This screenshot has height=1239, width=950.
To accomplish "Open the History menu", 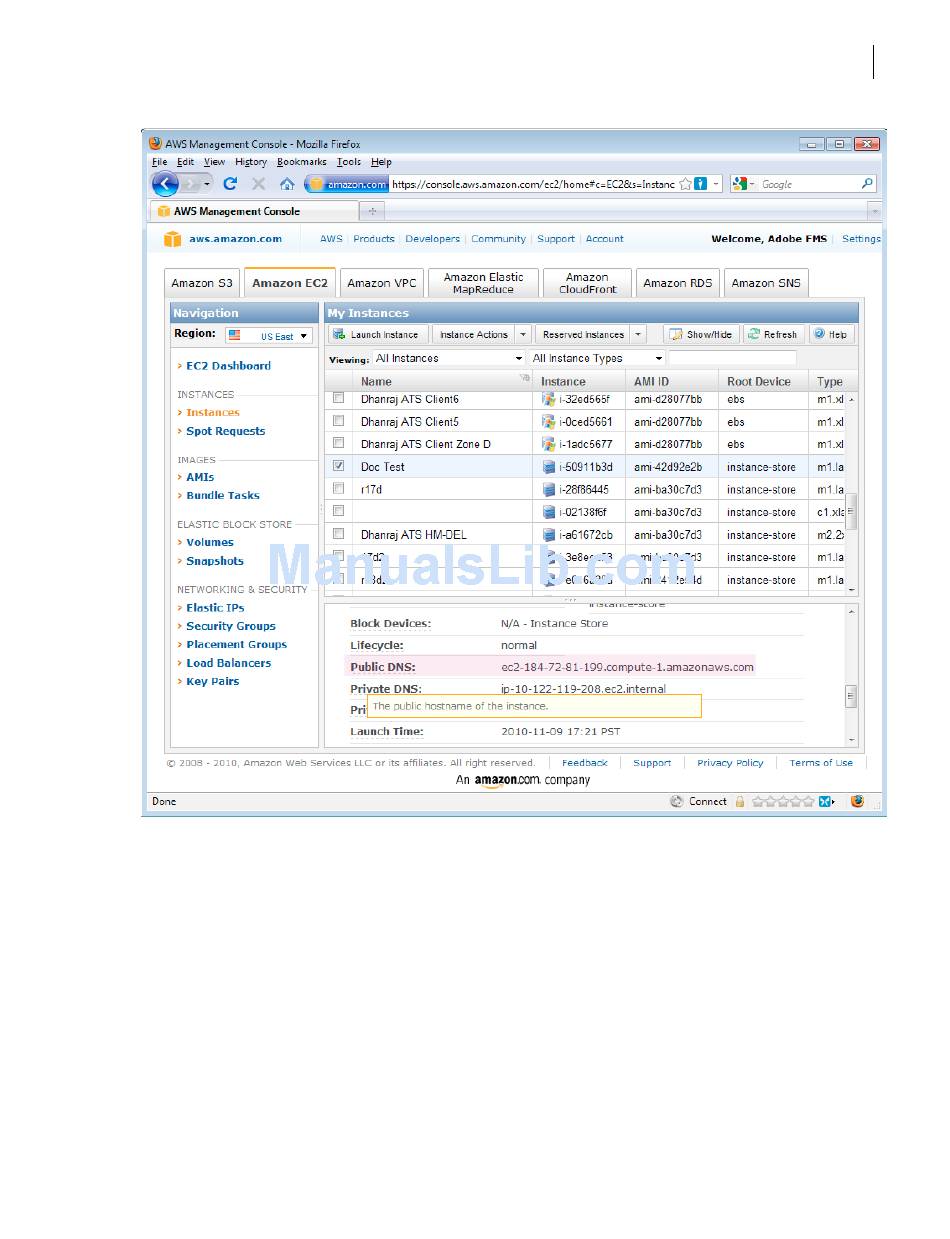I will 250,162.
